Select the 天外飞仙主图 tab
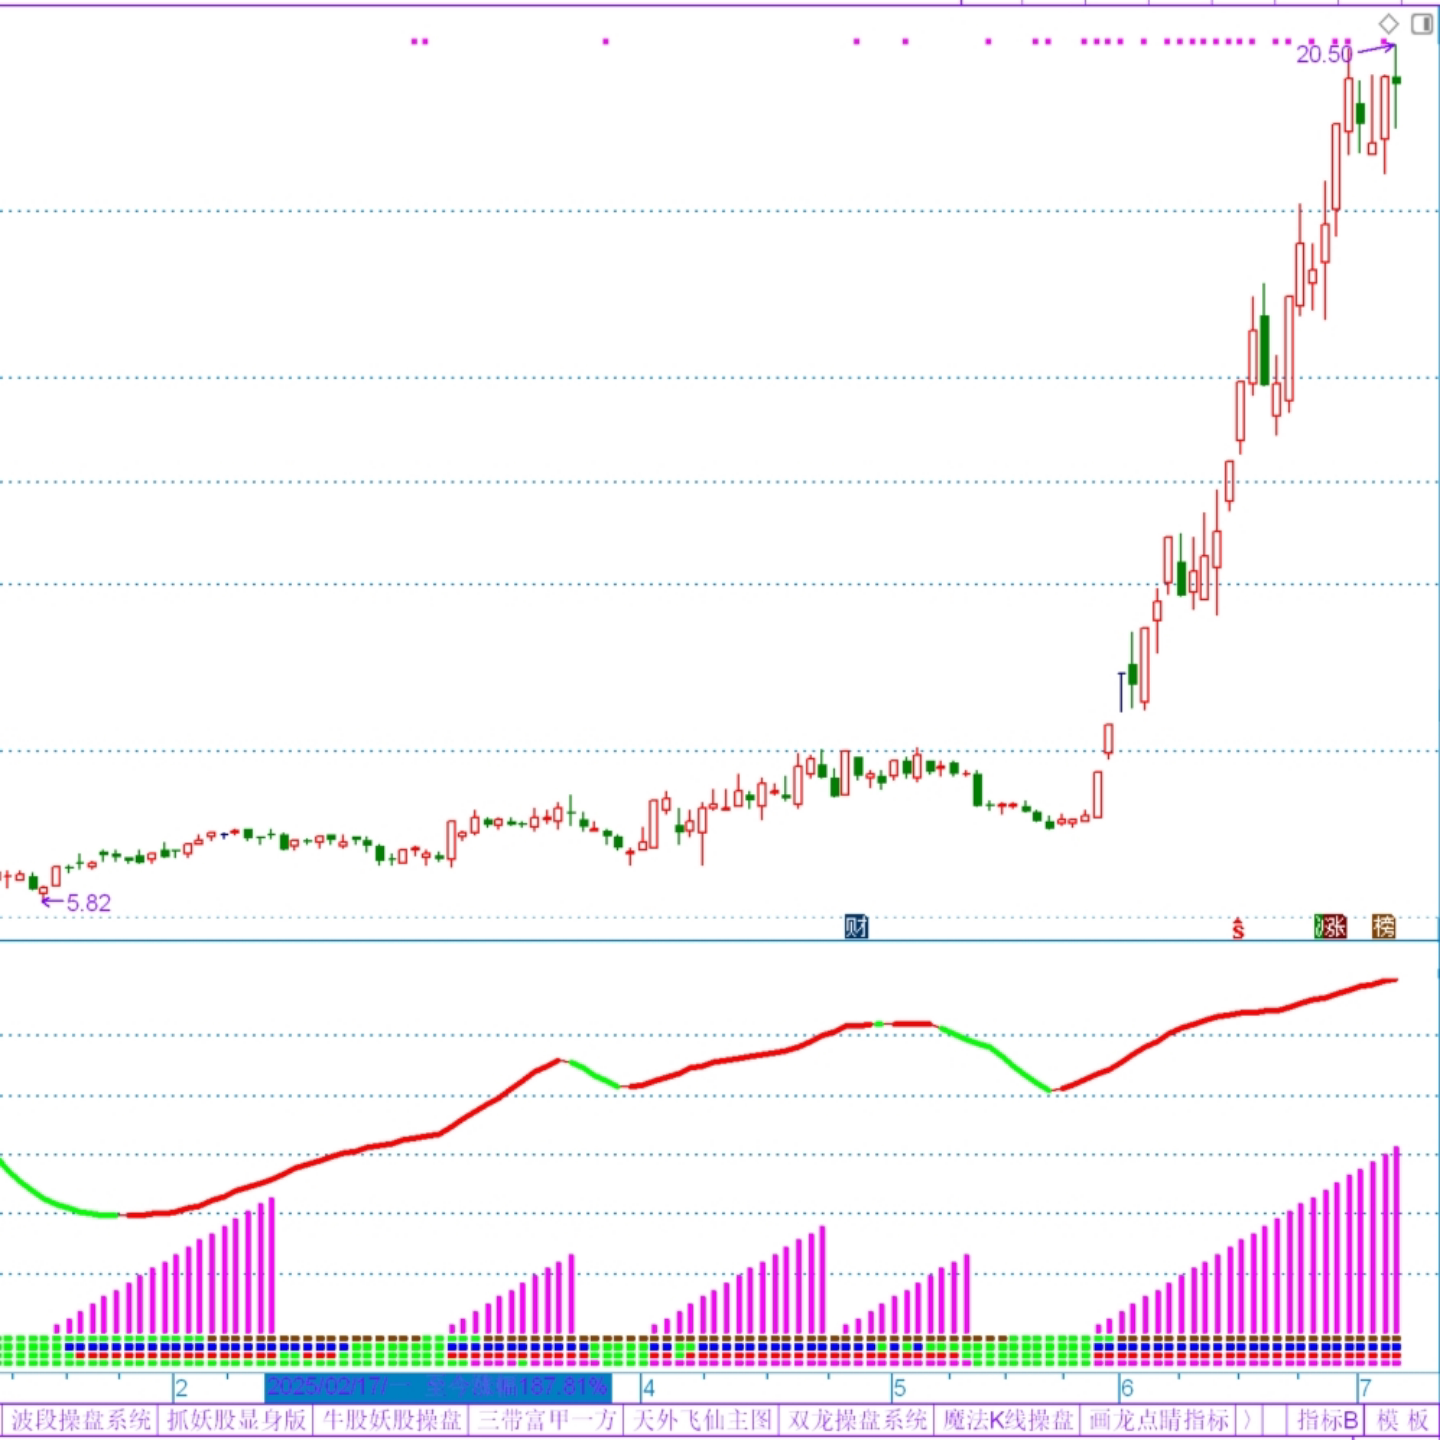The image size is (1440, 1440). [x=702, y=1420]
